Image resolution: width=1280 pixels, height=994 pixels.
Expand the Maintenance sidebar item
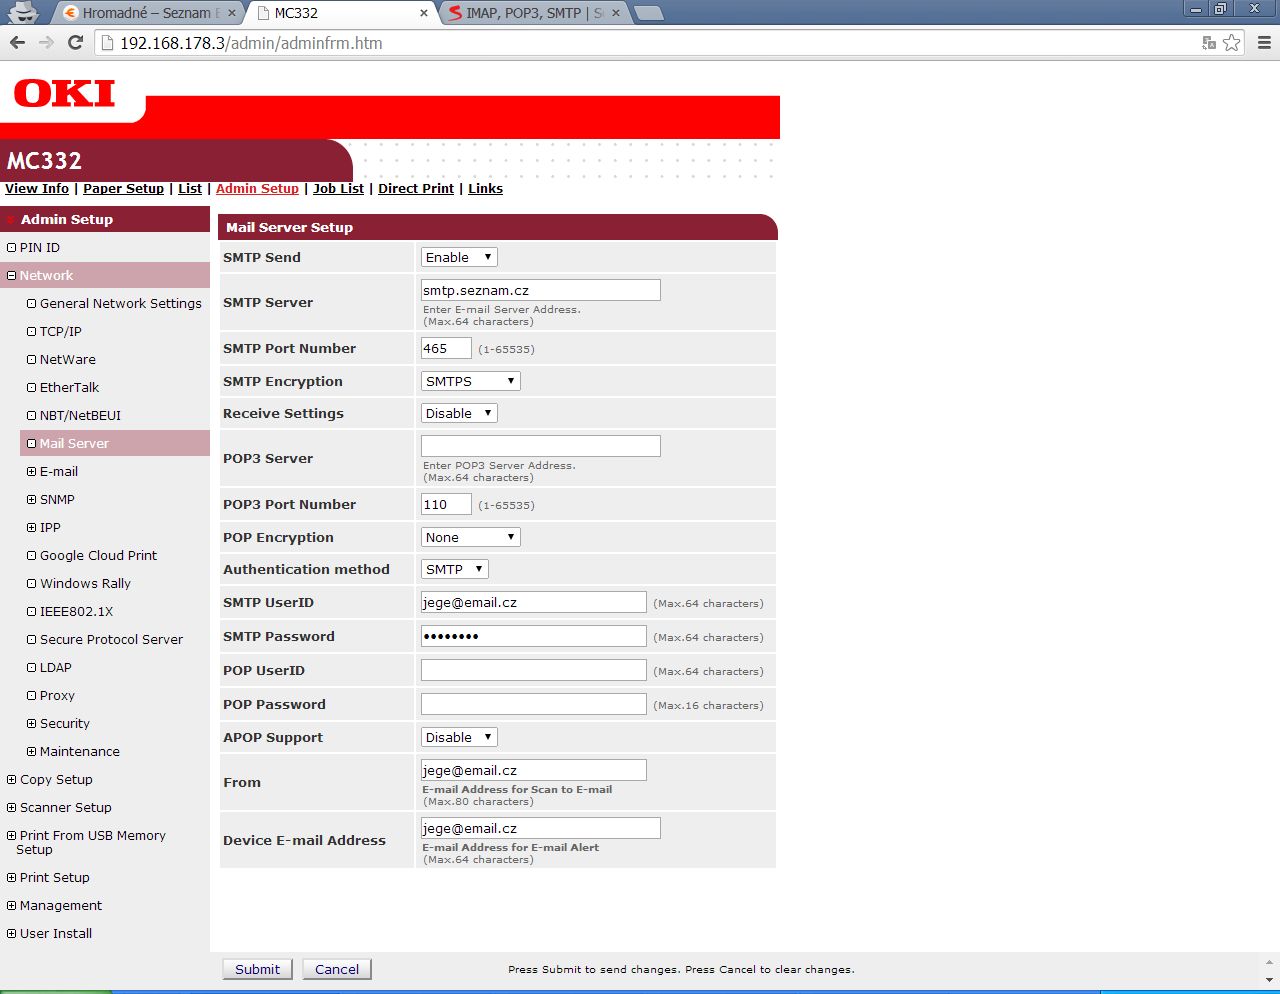[32, 751]
